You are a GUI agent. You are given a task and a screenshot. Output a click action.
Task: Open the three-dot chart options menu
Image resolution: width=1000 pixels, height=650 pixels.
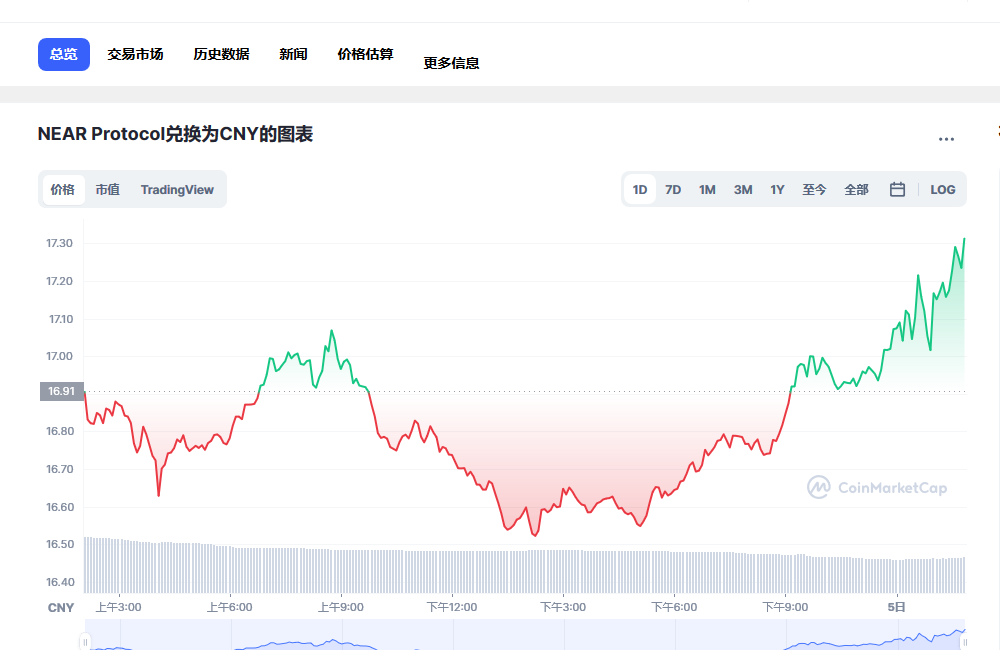click(x=946, y=138)
